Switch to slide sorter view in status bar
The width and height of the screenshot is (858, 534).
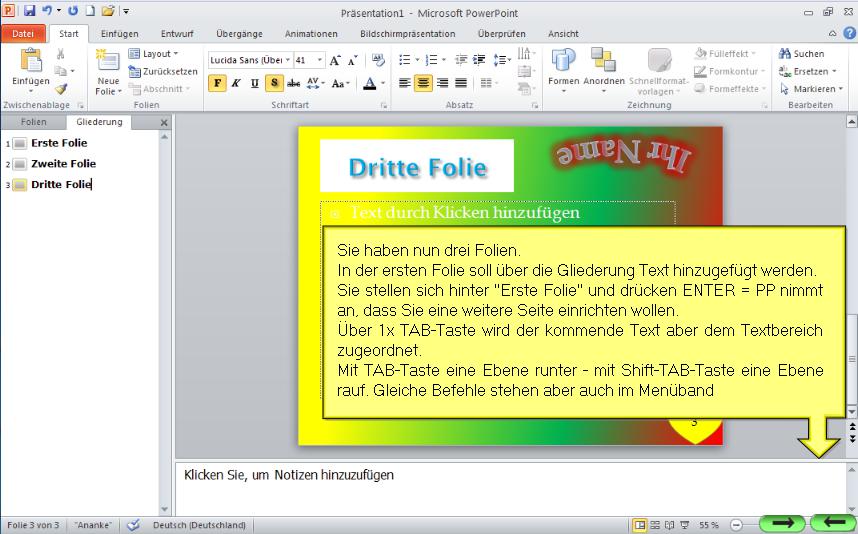pos(656,524)
